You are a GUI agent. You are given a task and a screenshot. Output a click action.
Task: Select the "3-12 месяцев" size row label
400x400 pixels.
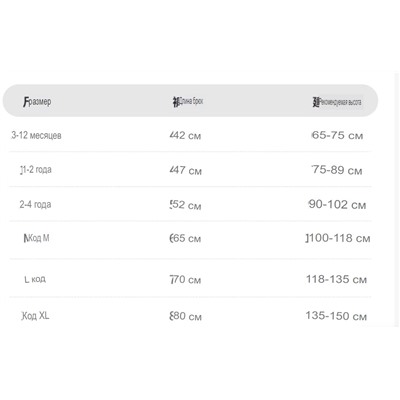(36, 135)
